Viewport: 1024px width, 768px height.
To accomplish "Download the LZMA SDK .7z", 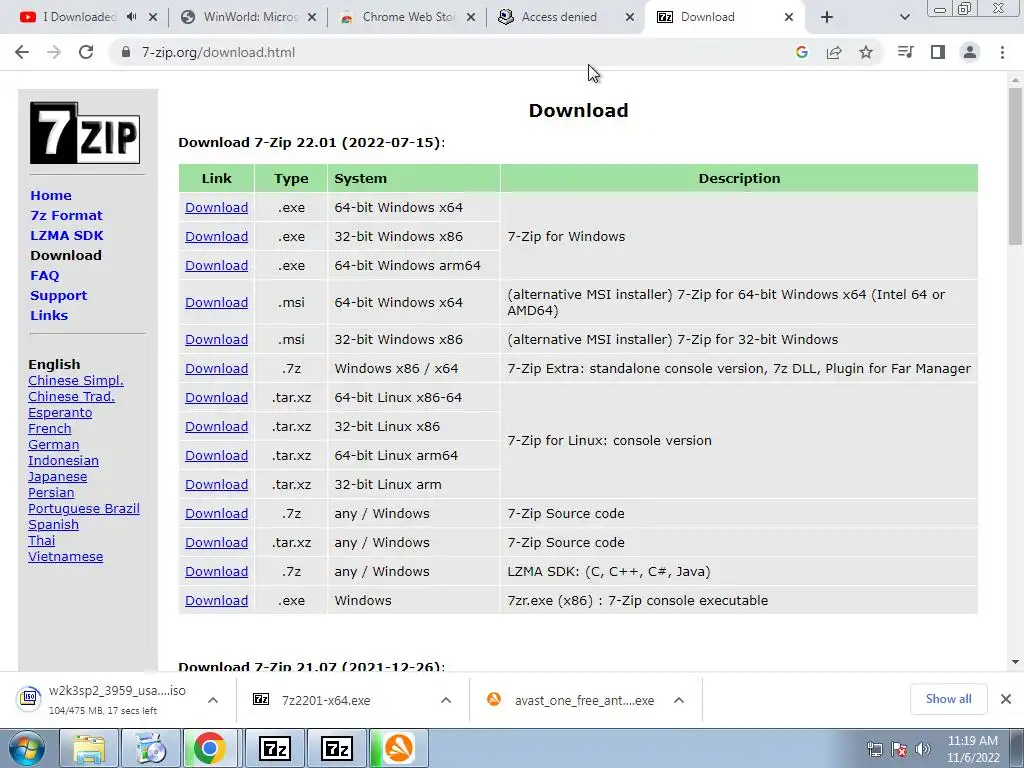I will coord(216,571).
